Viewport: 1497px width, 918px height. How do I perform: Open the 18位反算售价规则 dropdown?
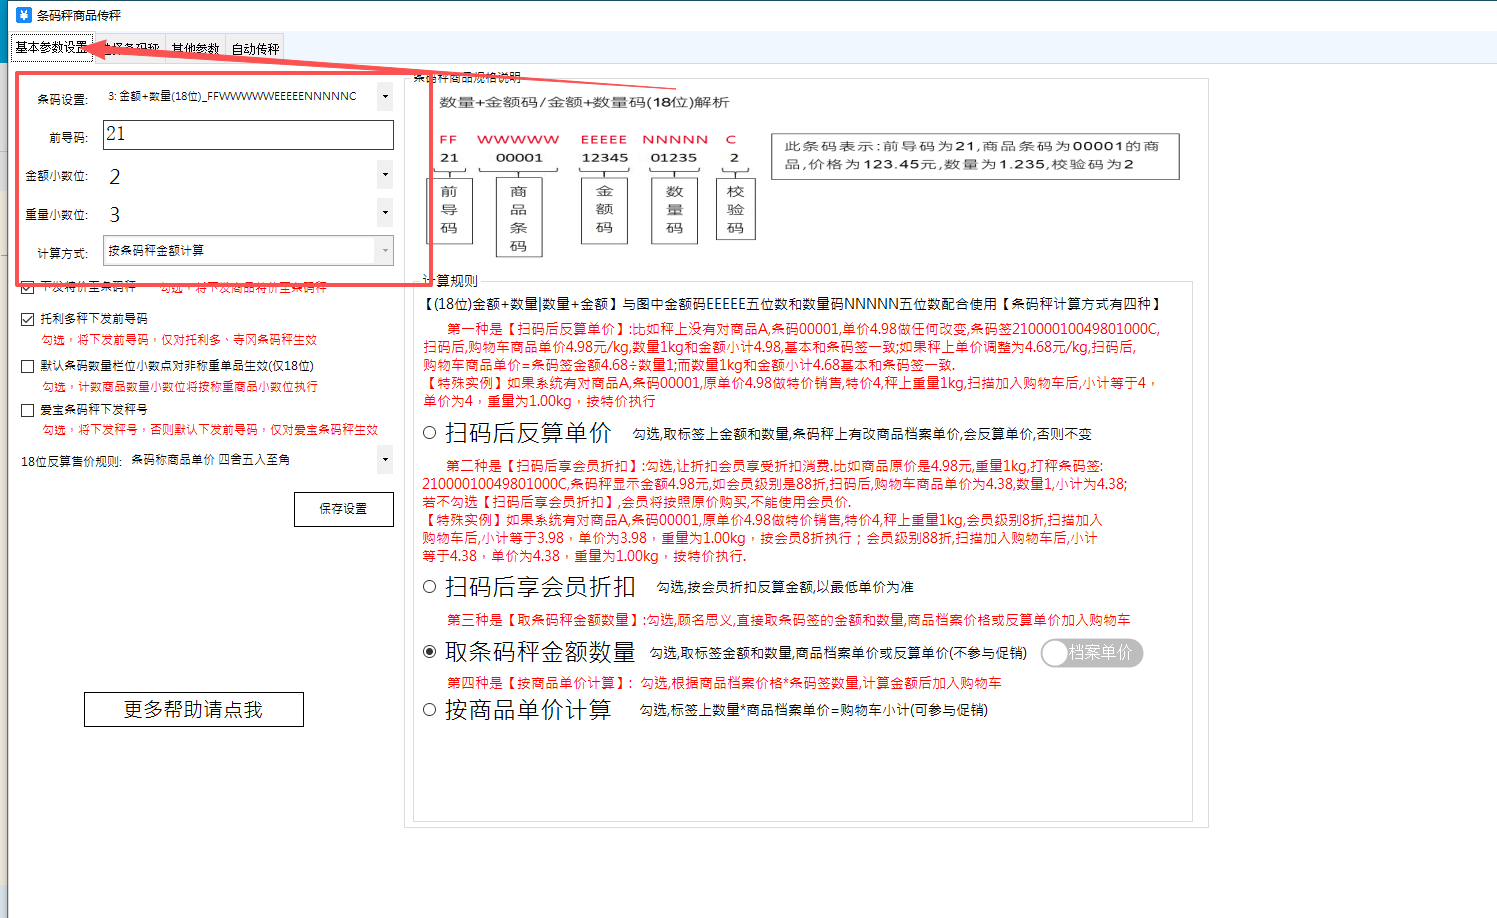tap(385, 460)
